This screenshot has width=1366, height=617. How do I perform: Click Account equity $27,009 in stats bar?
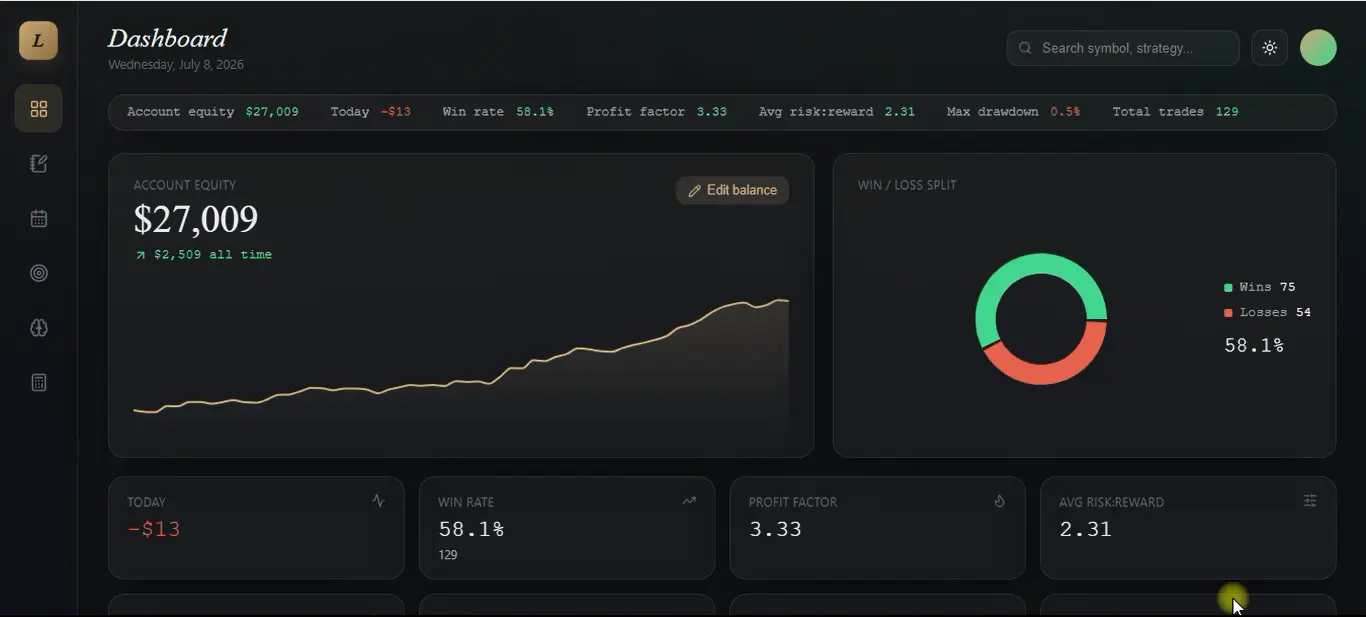coord(213,112)
